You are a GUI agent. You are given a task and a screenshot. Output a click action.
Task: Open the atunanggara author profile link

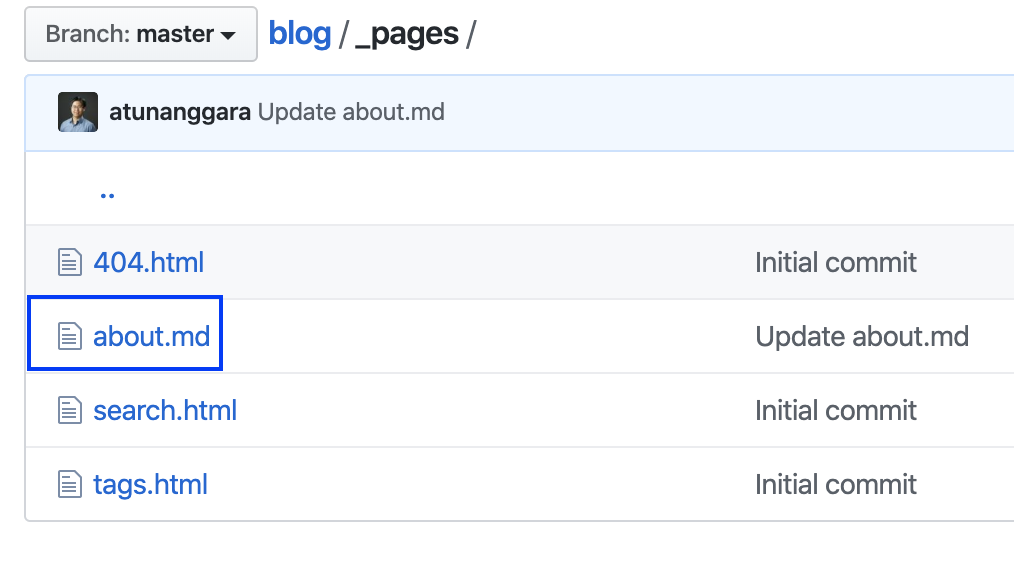(x=180, y=112)
